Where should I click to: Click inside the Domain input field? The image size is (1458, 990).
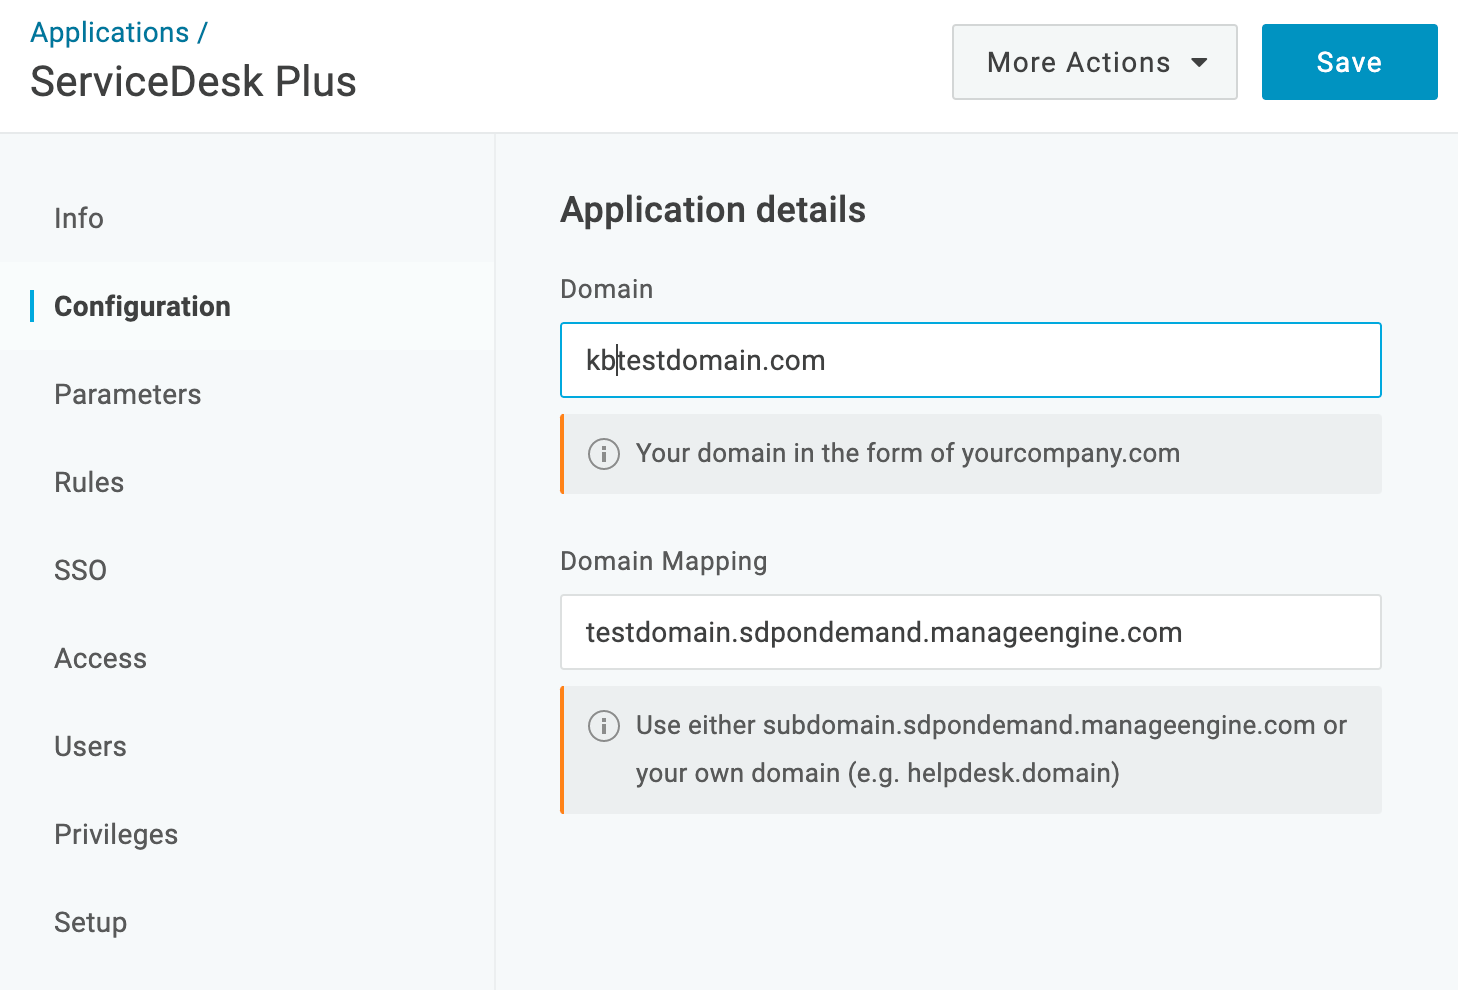970,360
